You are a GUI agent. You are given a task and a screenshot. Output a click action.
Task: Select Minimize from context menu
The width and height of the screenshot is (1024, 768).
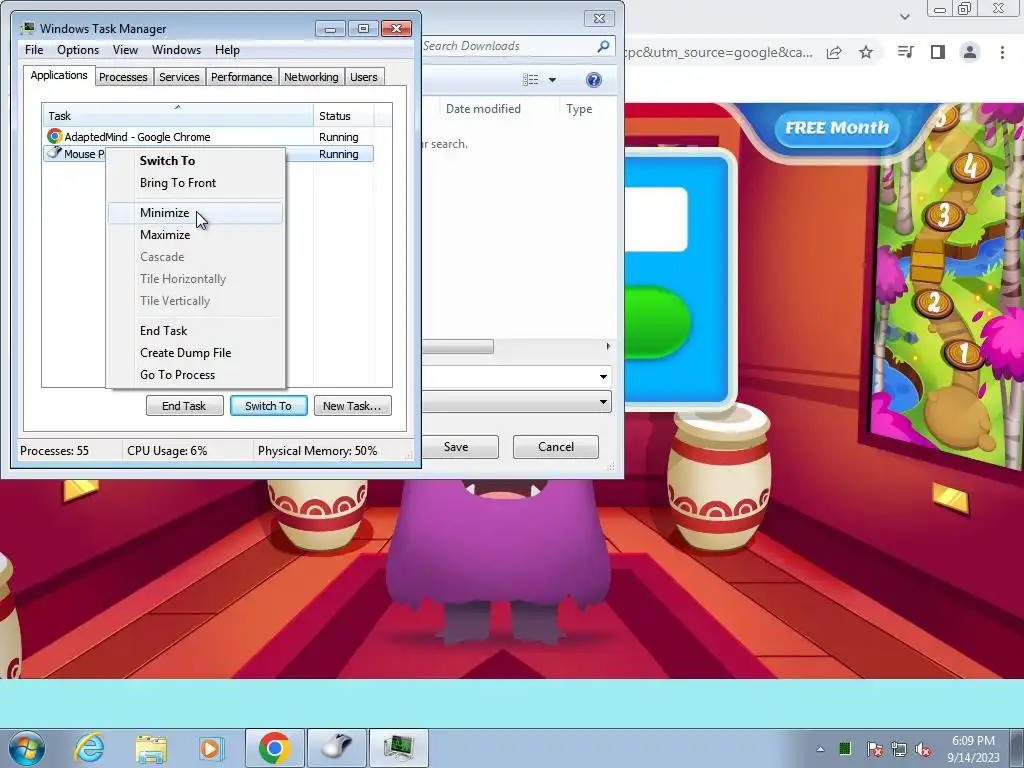click(195, 213)
